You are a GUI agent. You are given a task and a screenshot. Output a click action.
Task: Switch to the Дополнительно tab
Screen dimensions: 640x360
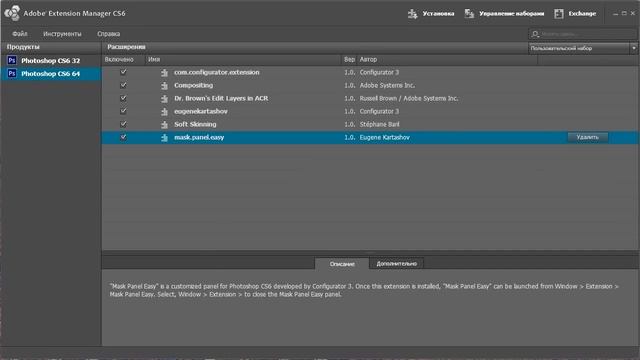point(397,264)
